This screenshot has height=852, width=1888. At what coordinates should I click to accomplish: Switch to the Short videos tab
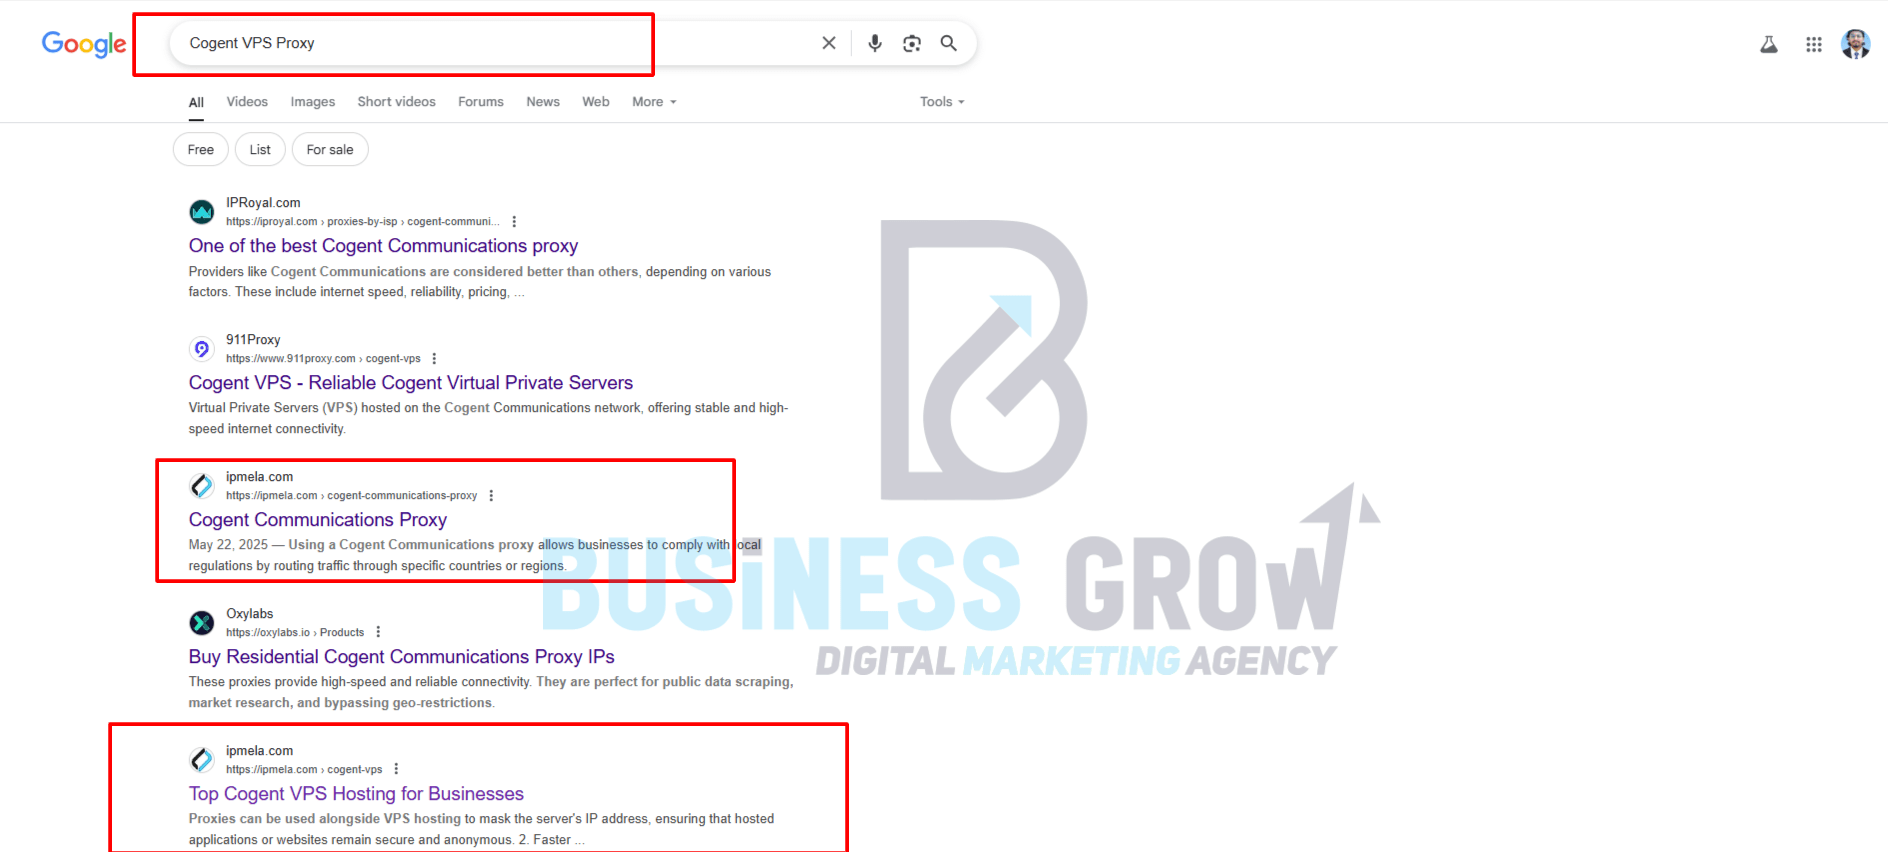[397, 102]
